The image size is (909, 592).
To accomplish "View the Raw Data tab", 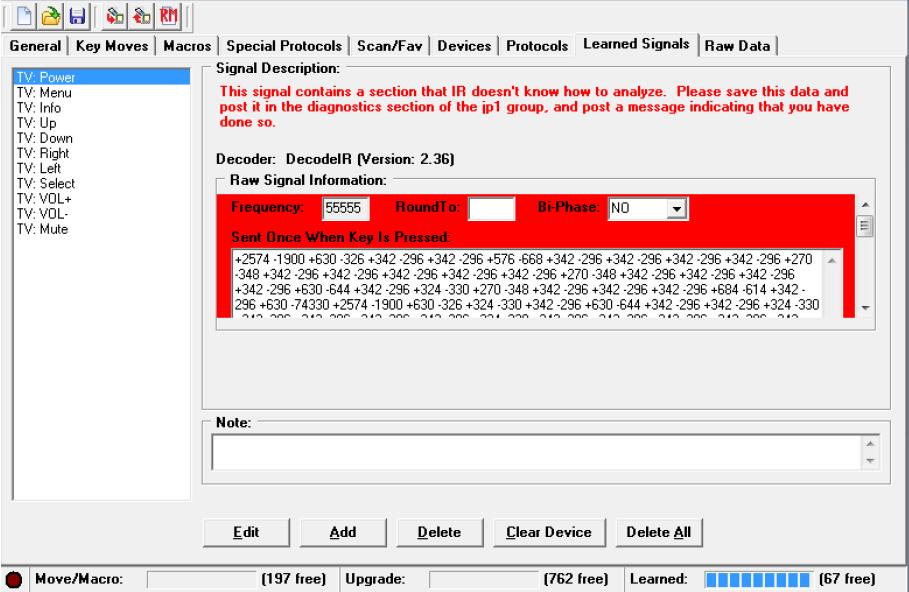I will 737,46.
